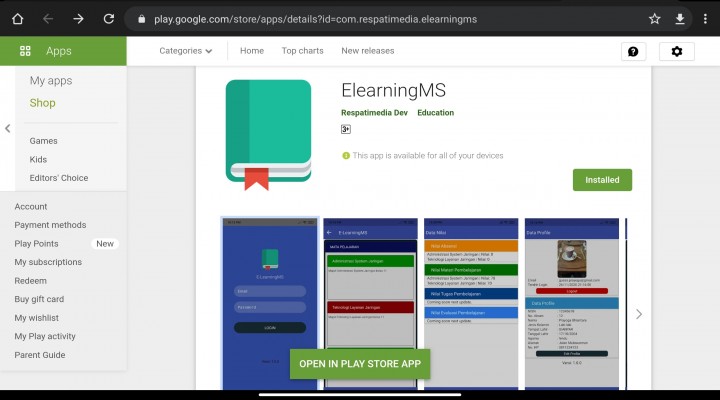Click the green Installed button
Screen dimensions: 720x400
coord(602,180)
